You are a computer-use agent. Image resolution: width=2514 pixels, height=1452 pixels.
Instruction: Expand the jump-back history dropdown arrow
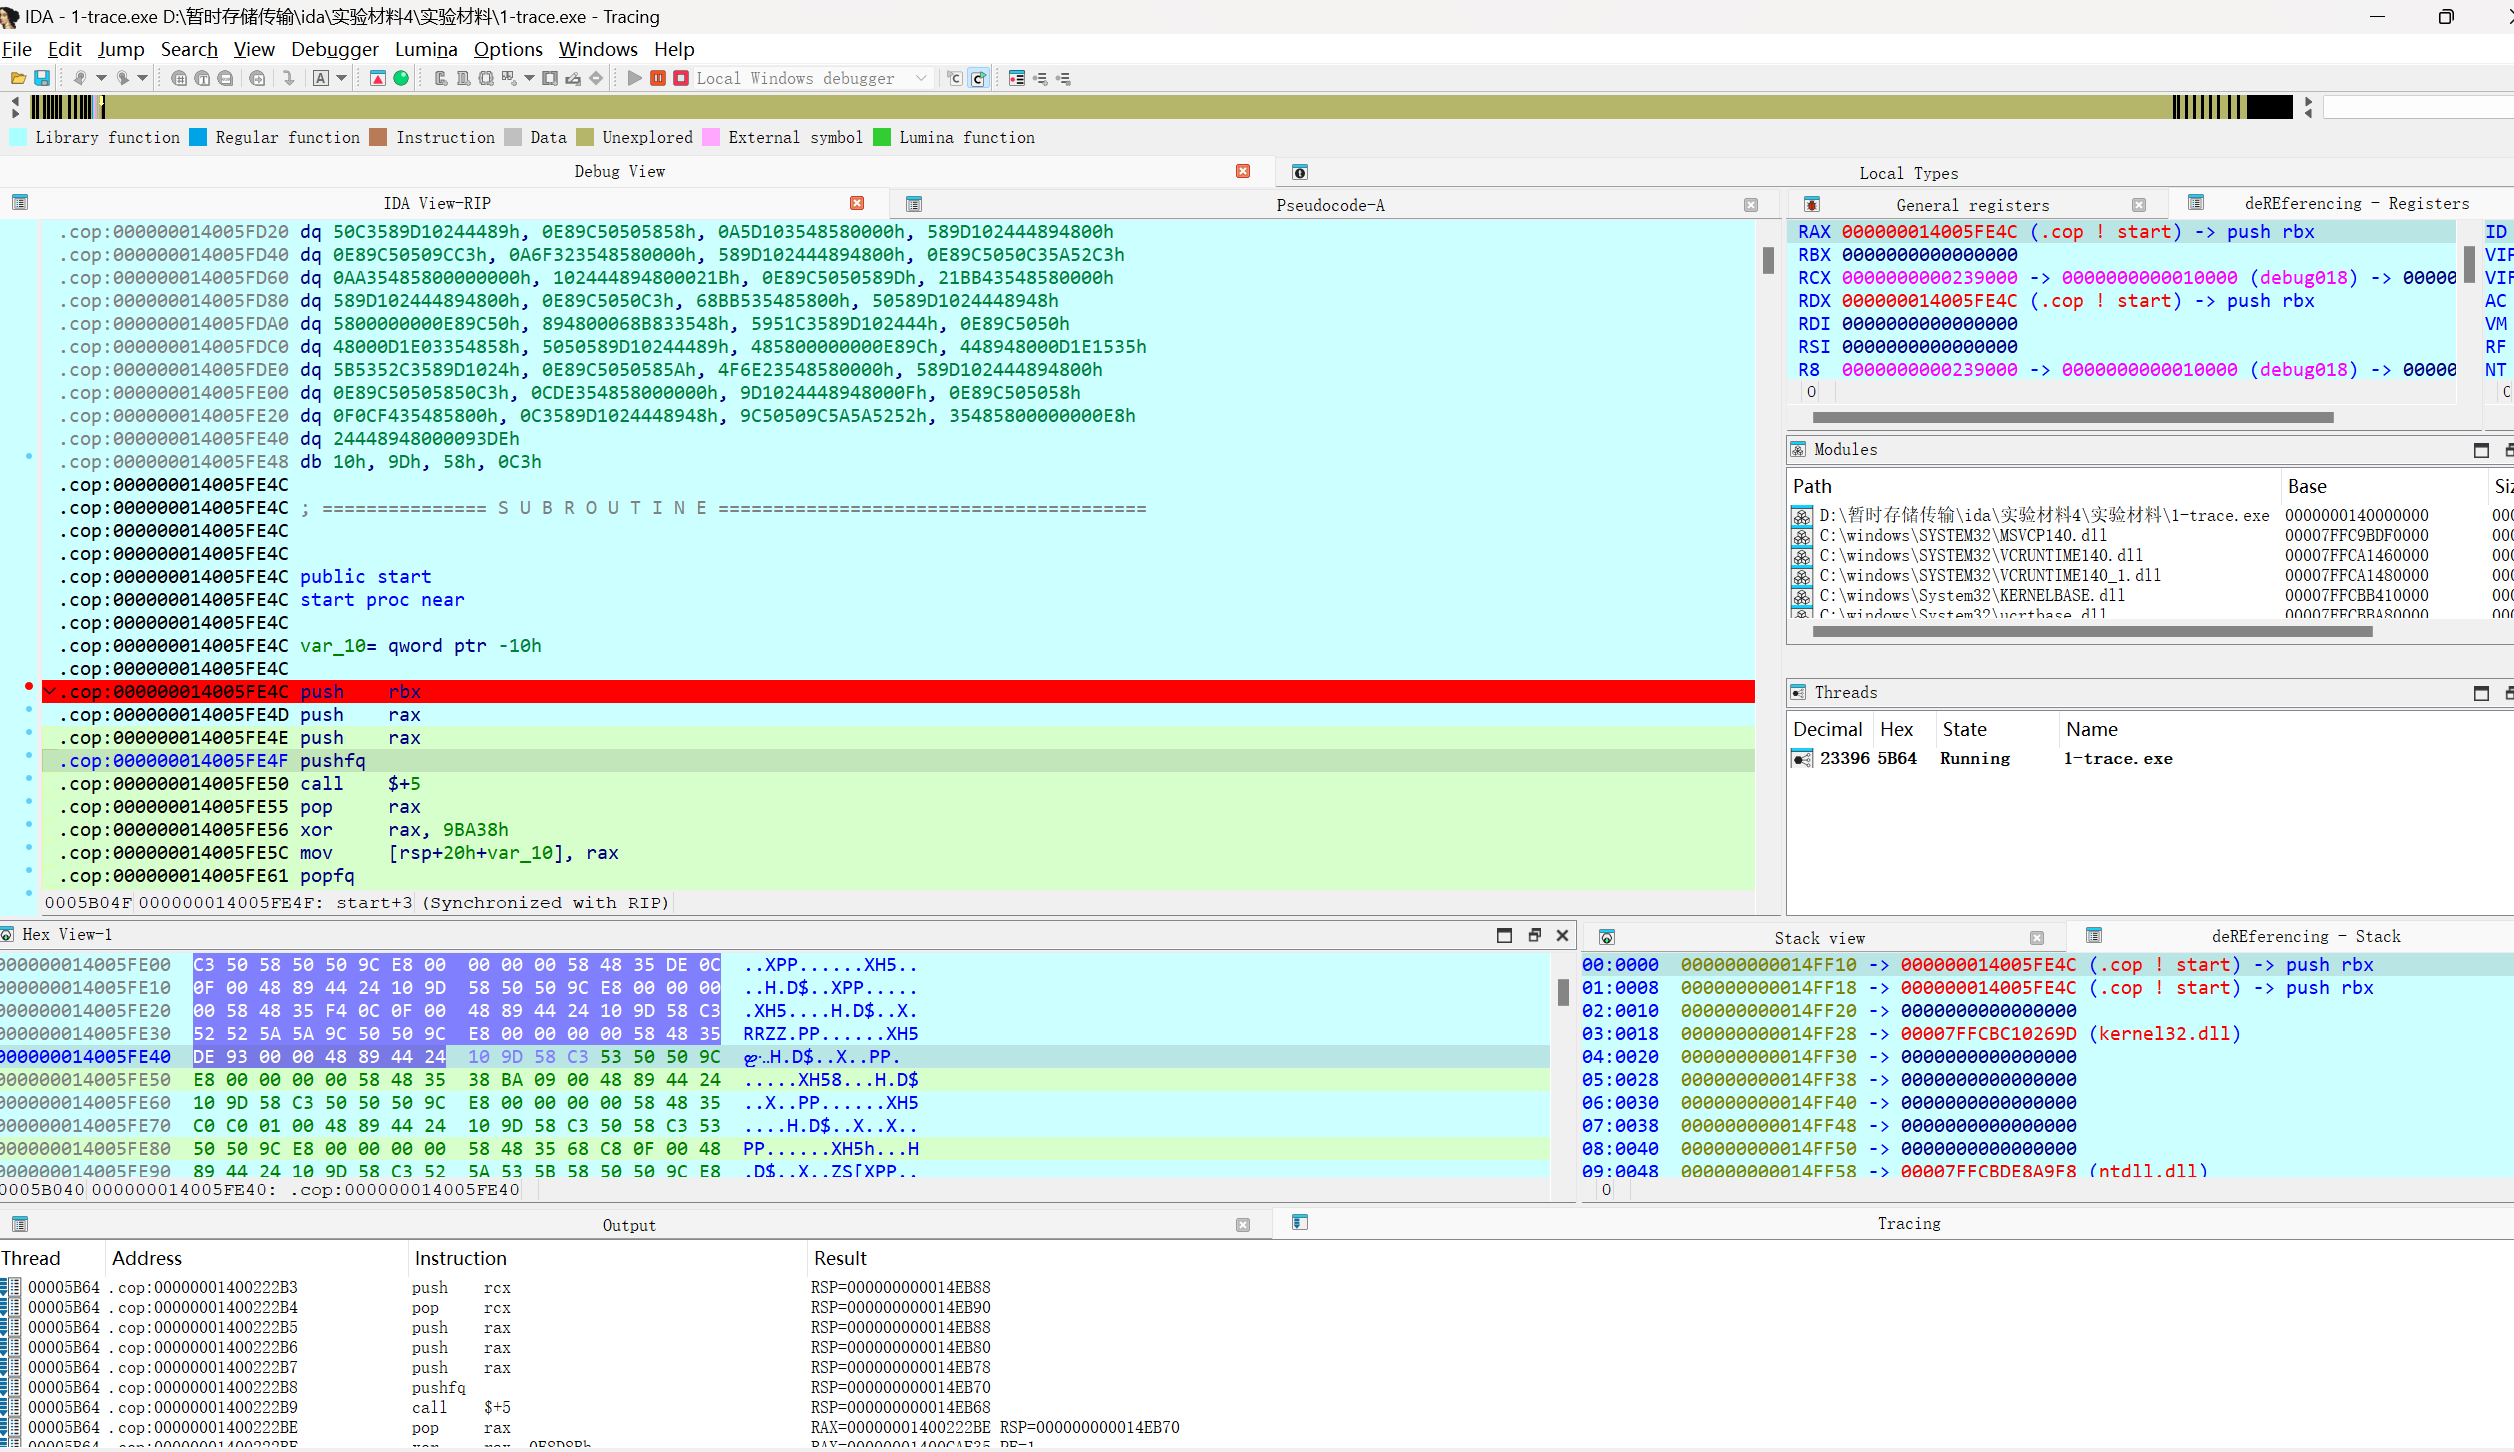101,78
